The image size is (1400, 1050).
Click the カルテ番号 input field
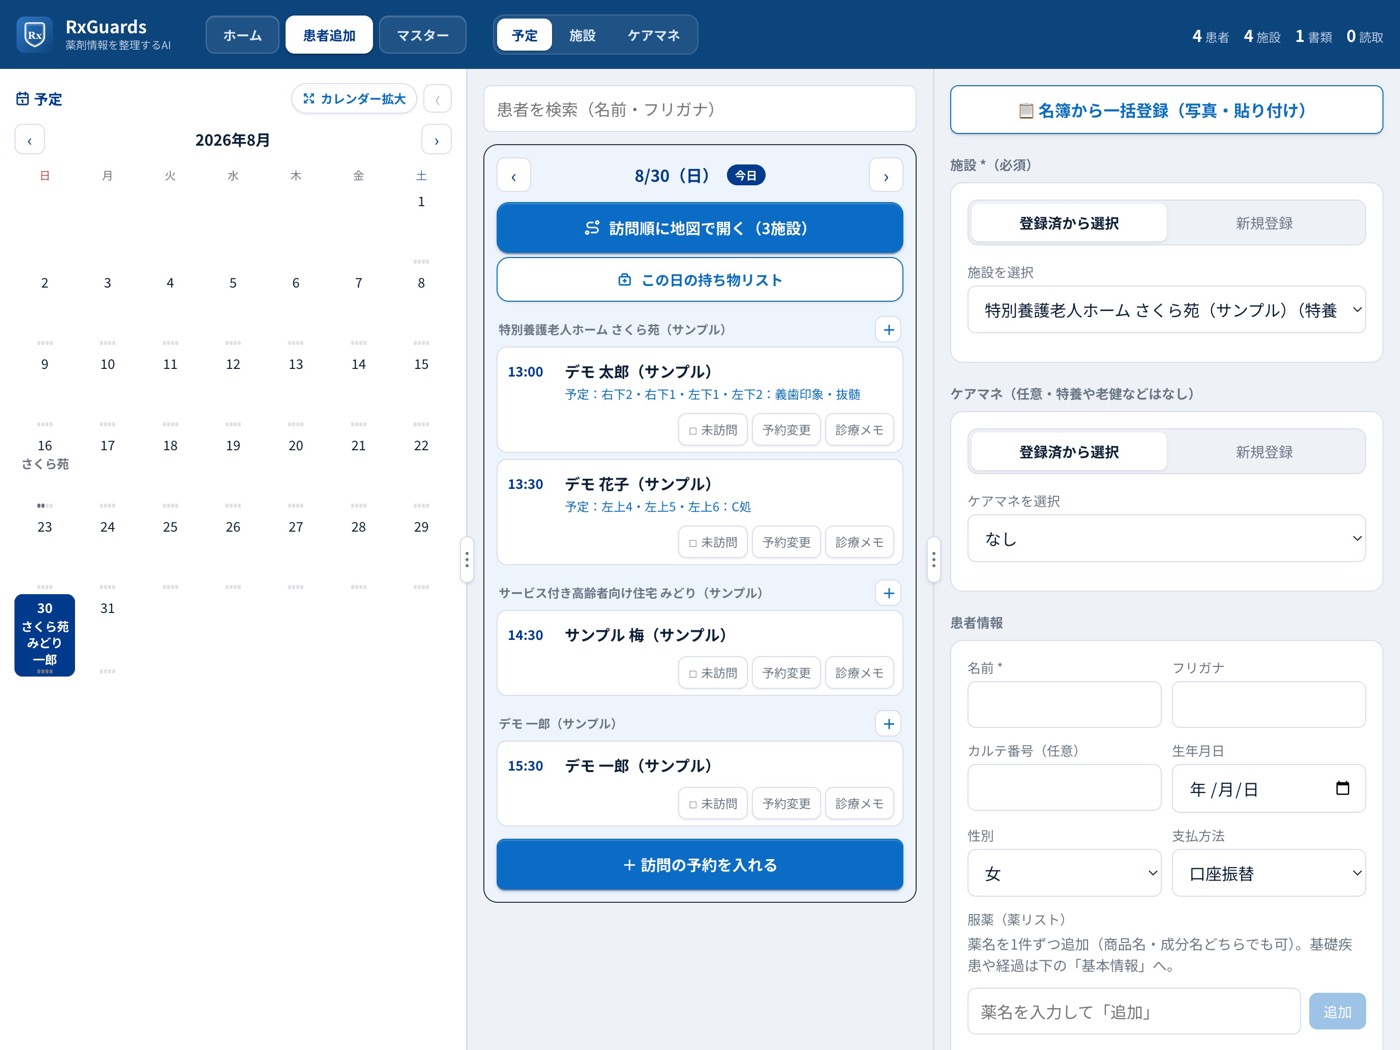coord(1064,788)
